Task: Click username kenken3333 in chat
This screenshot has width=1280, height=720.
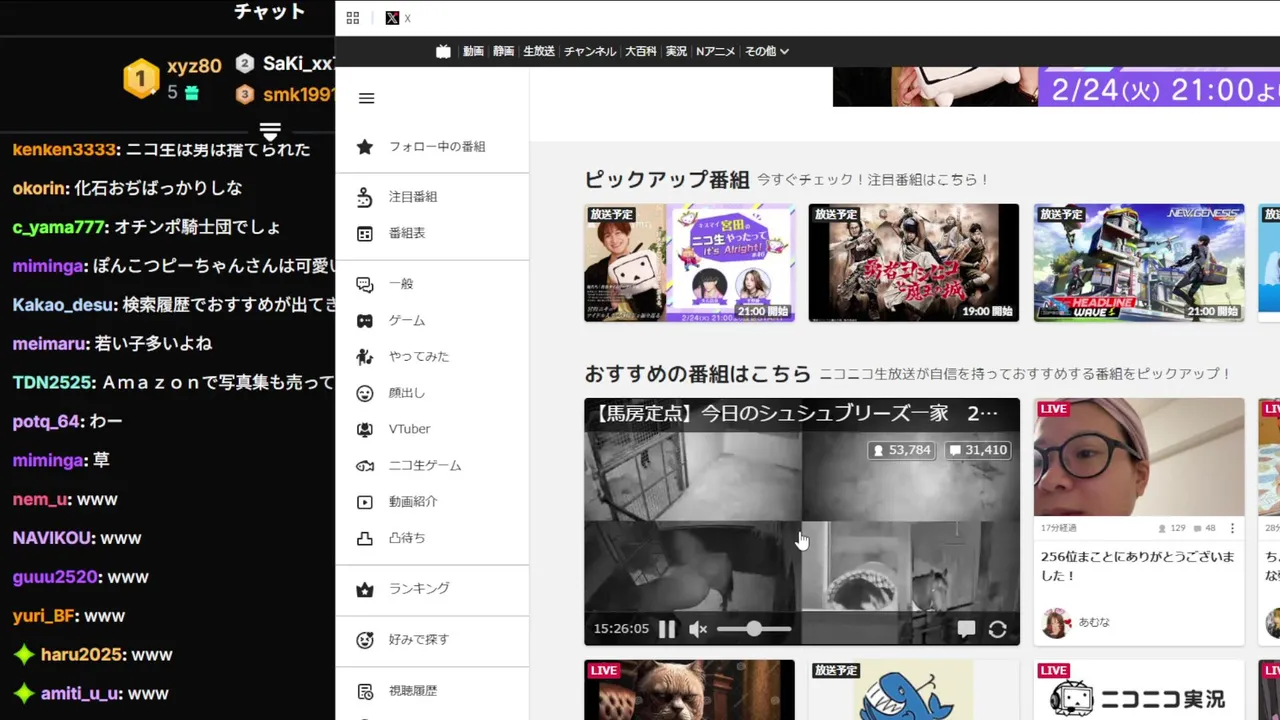Action: click(64, 149)
